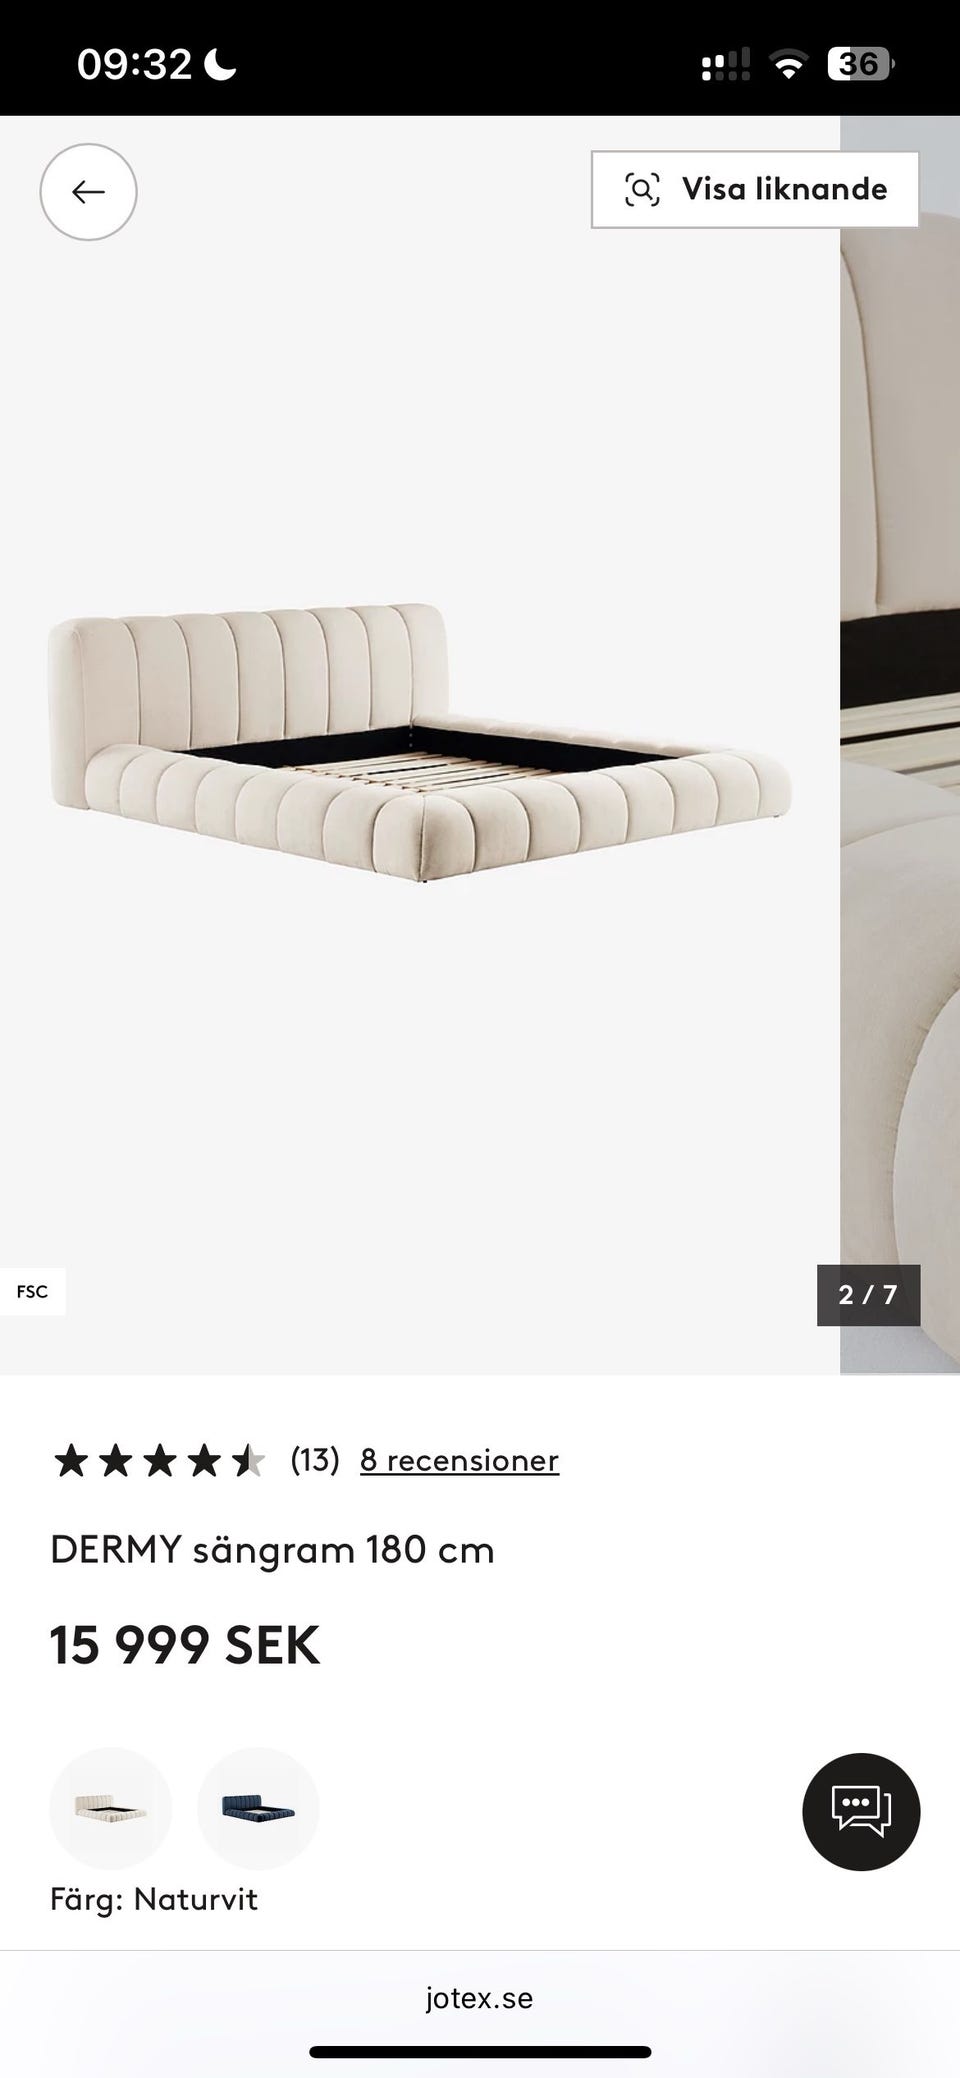This screenshot has height=2078, width=960.
Task: Tap the Wi-Fi status icon
Action: [x=789, y=66]
